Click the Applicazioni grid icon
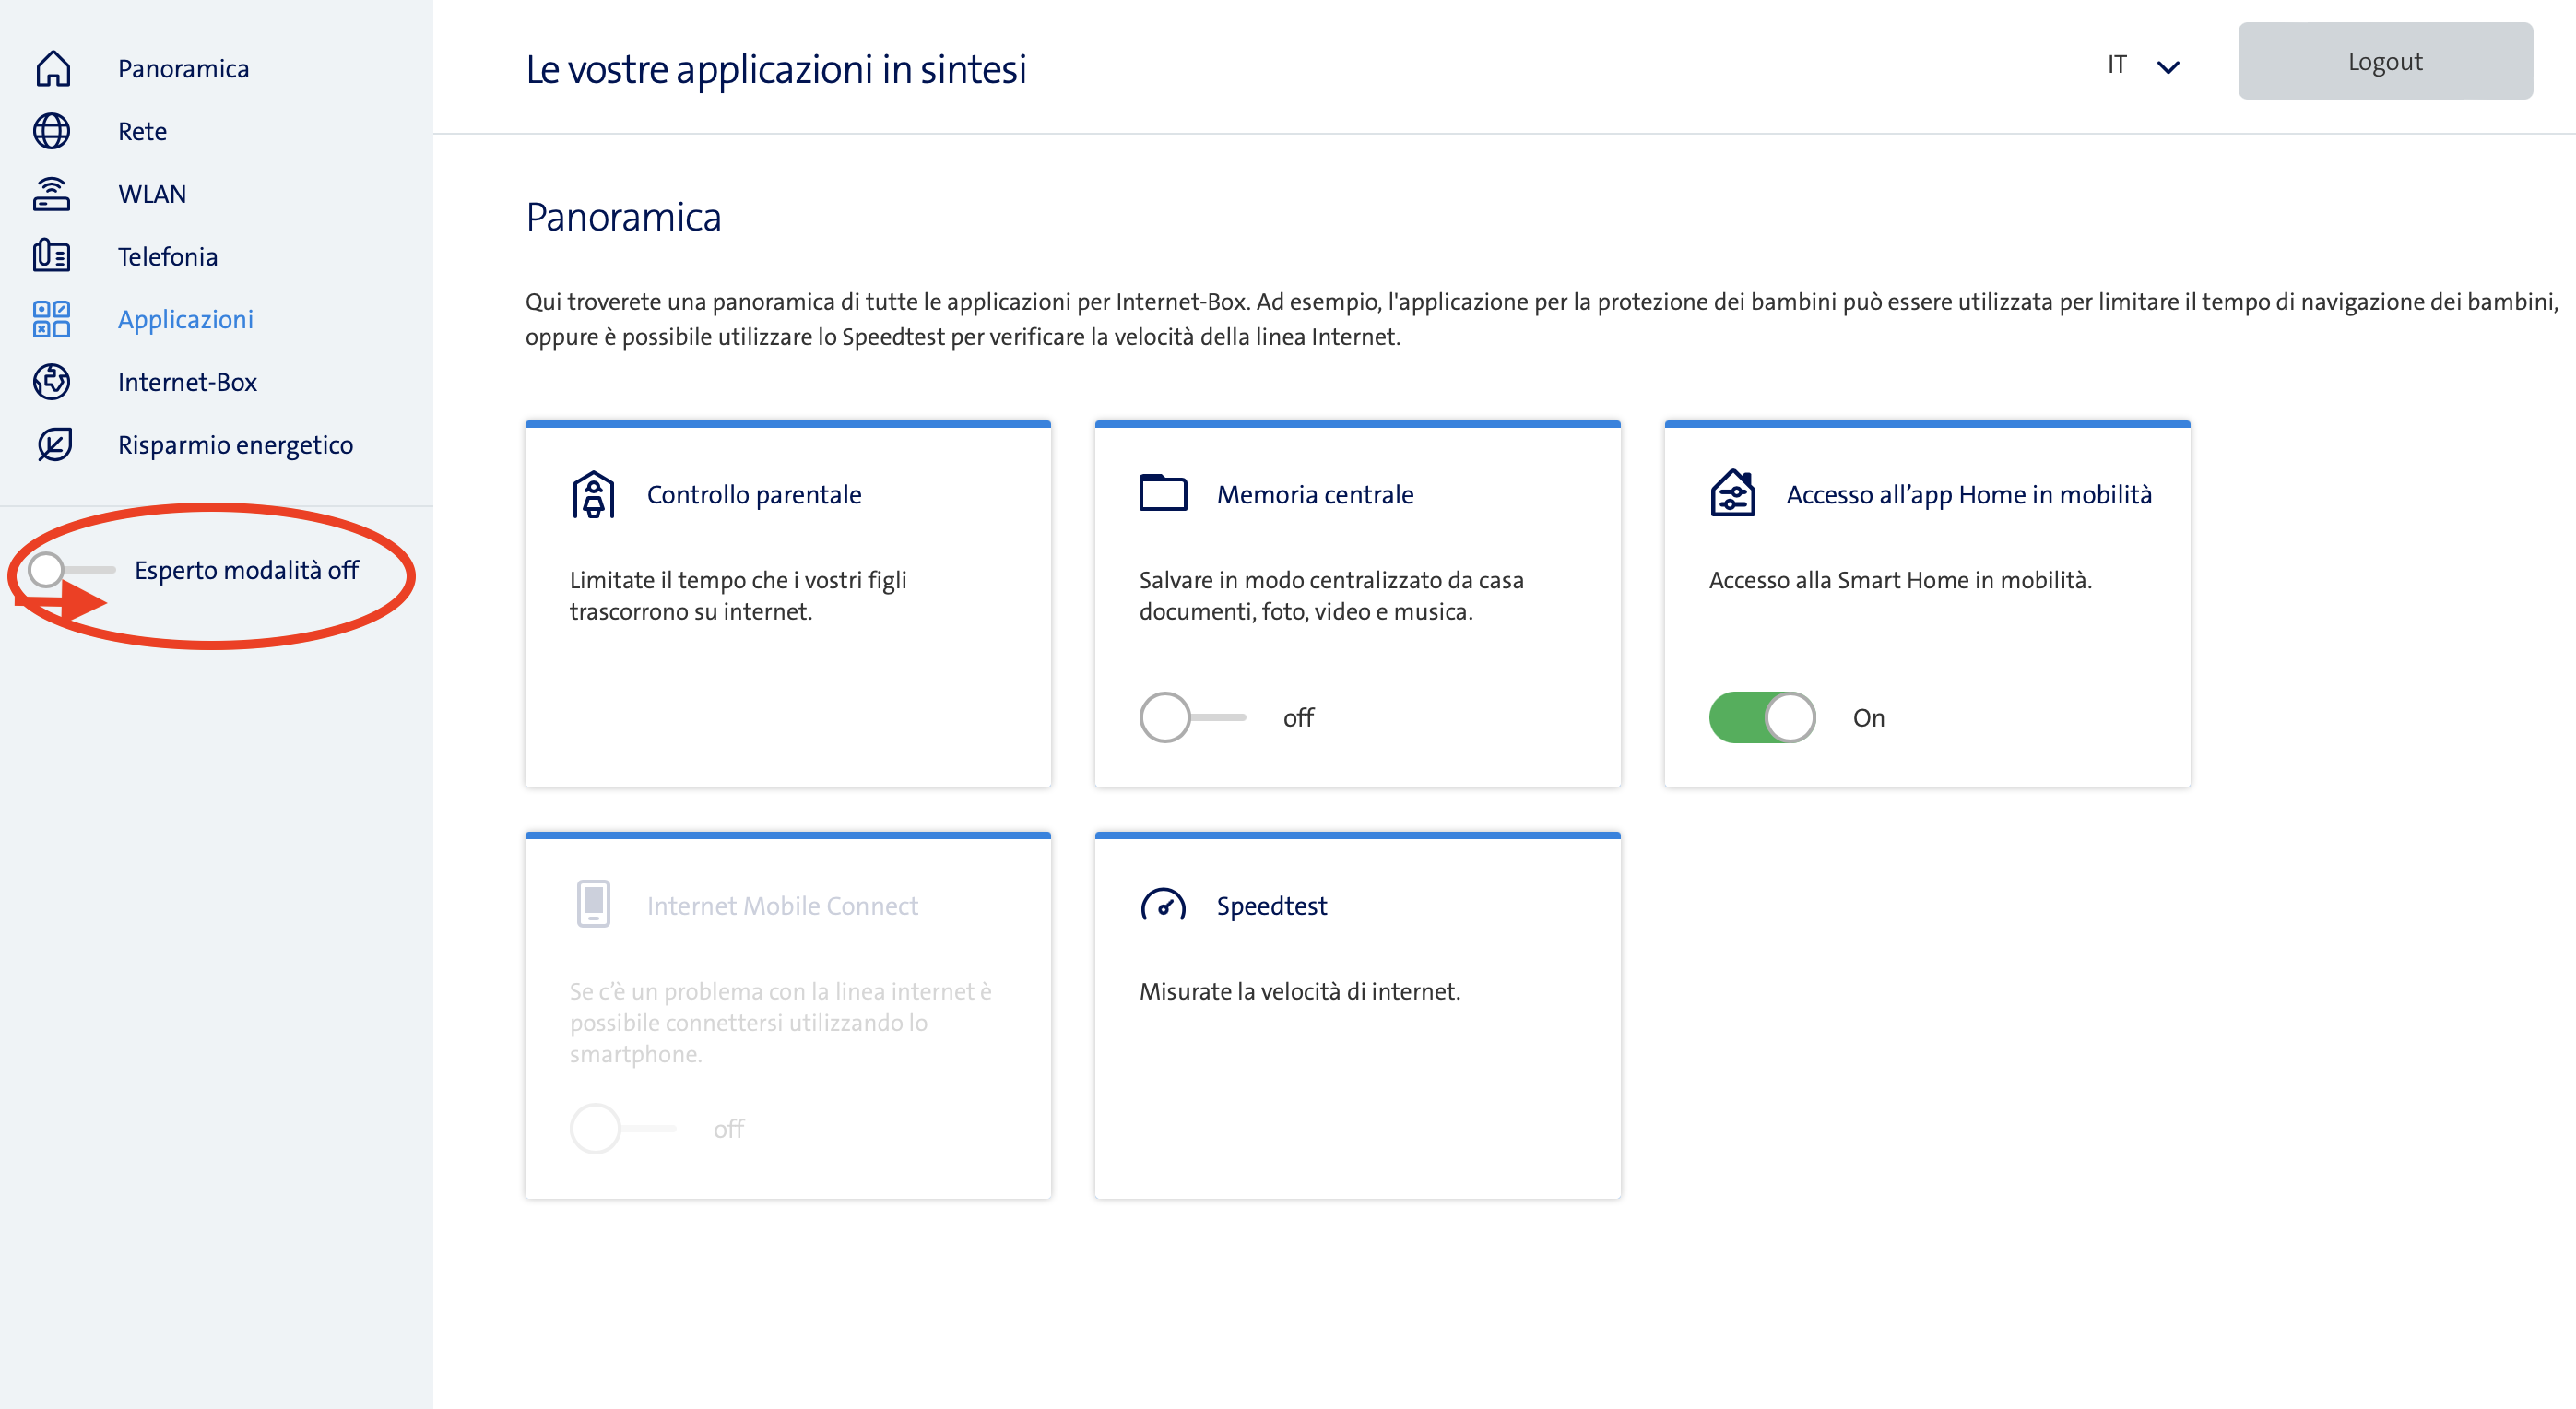Screen dimensions: 2576x1409 pos(52,319)
